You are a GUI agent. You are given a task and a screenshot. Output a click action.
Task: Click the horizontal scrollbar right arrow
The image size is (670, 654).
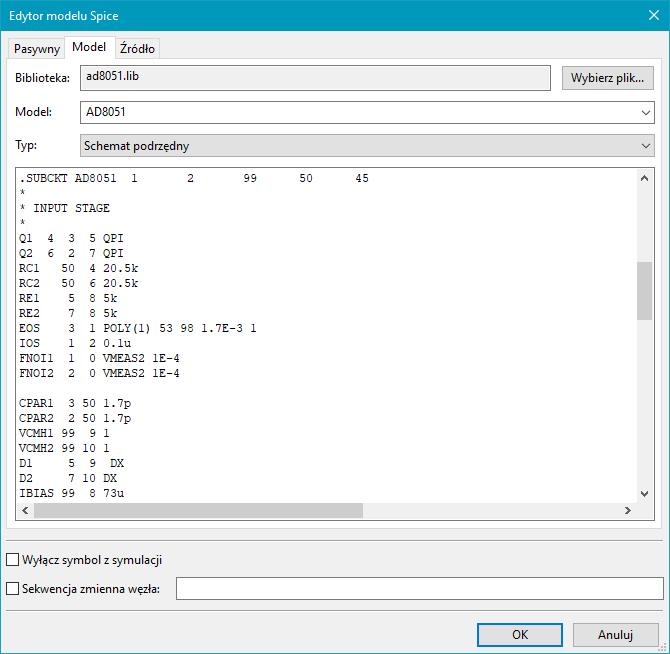(x=627, y=510)
